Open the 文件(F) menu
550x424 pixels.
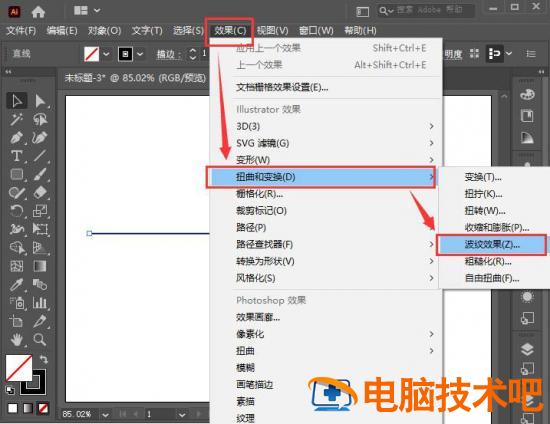point(21,31)
